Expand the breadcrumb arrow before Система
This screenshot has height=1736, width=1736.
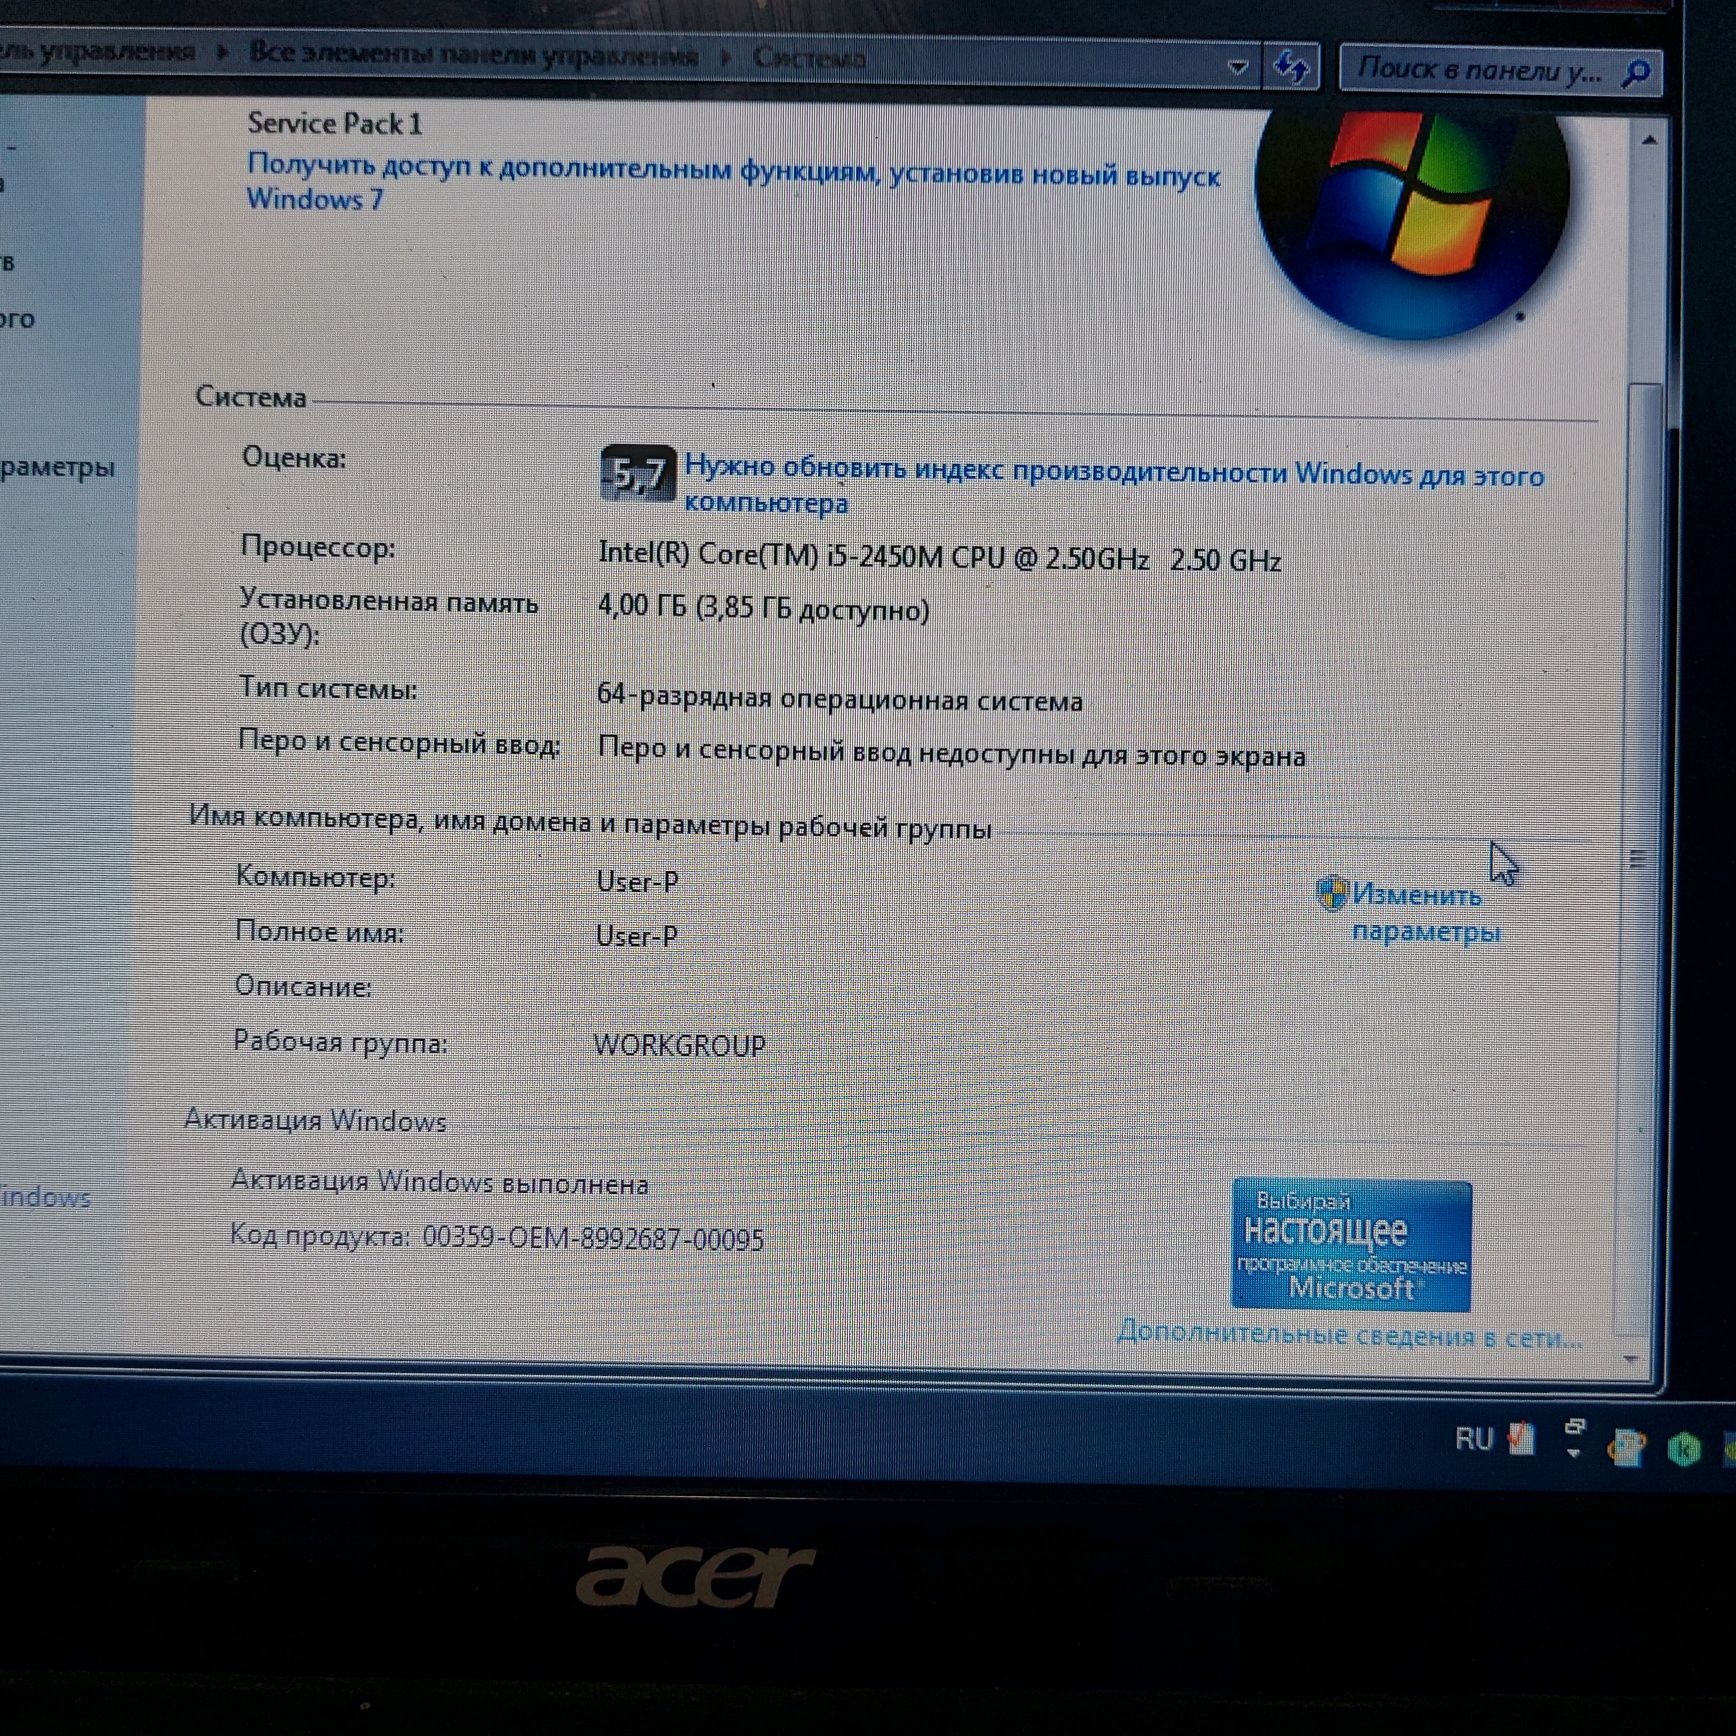click(727, 58)
